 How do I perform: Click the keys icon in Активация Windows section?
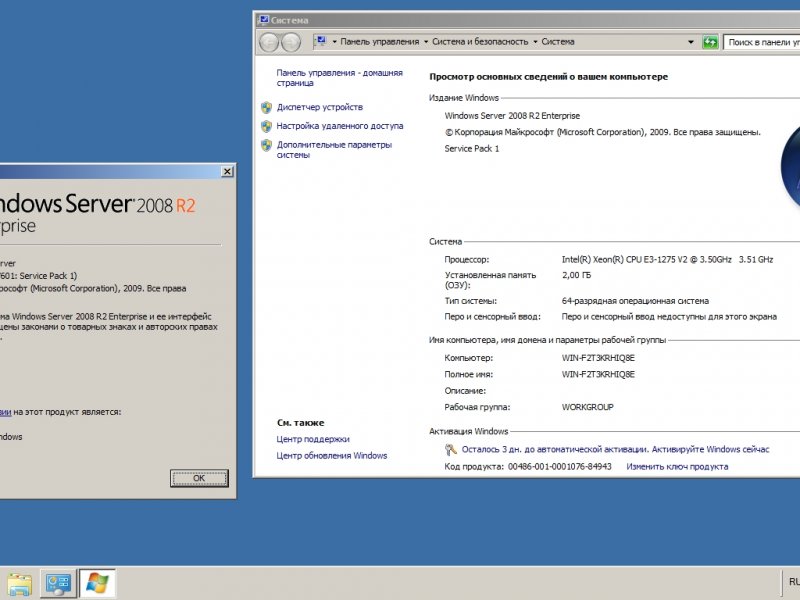pyautogui.click(x=450, y=449)
